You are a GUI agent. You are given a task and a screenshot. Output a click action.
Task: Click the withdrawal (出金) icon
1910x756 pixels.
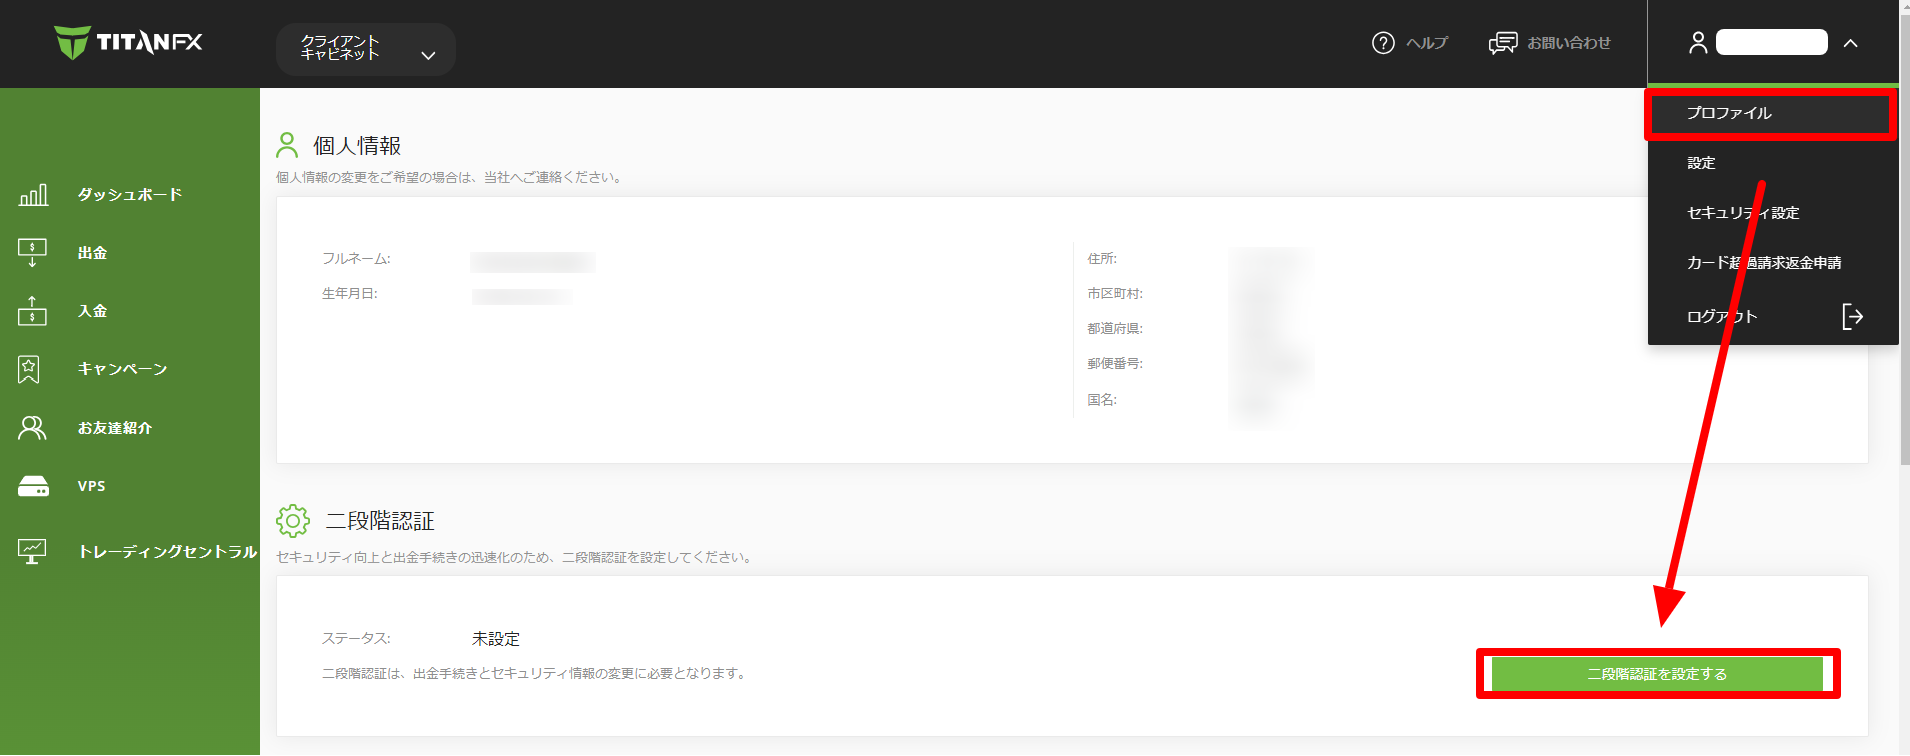(32, 253)
